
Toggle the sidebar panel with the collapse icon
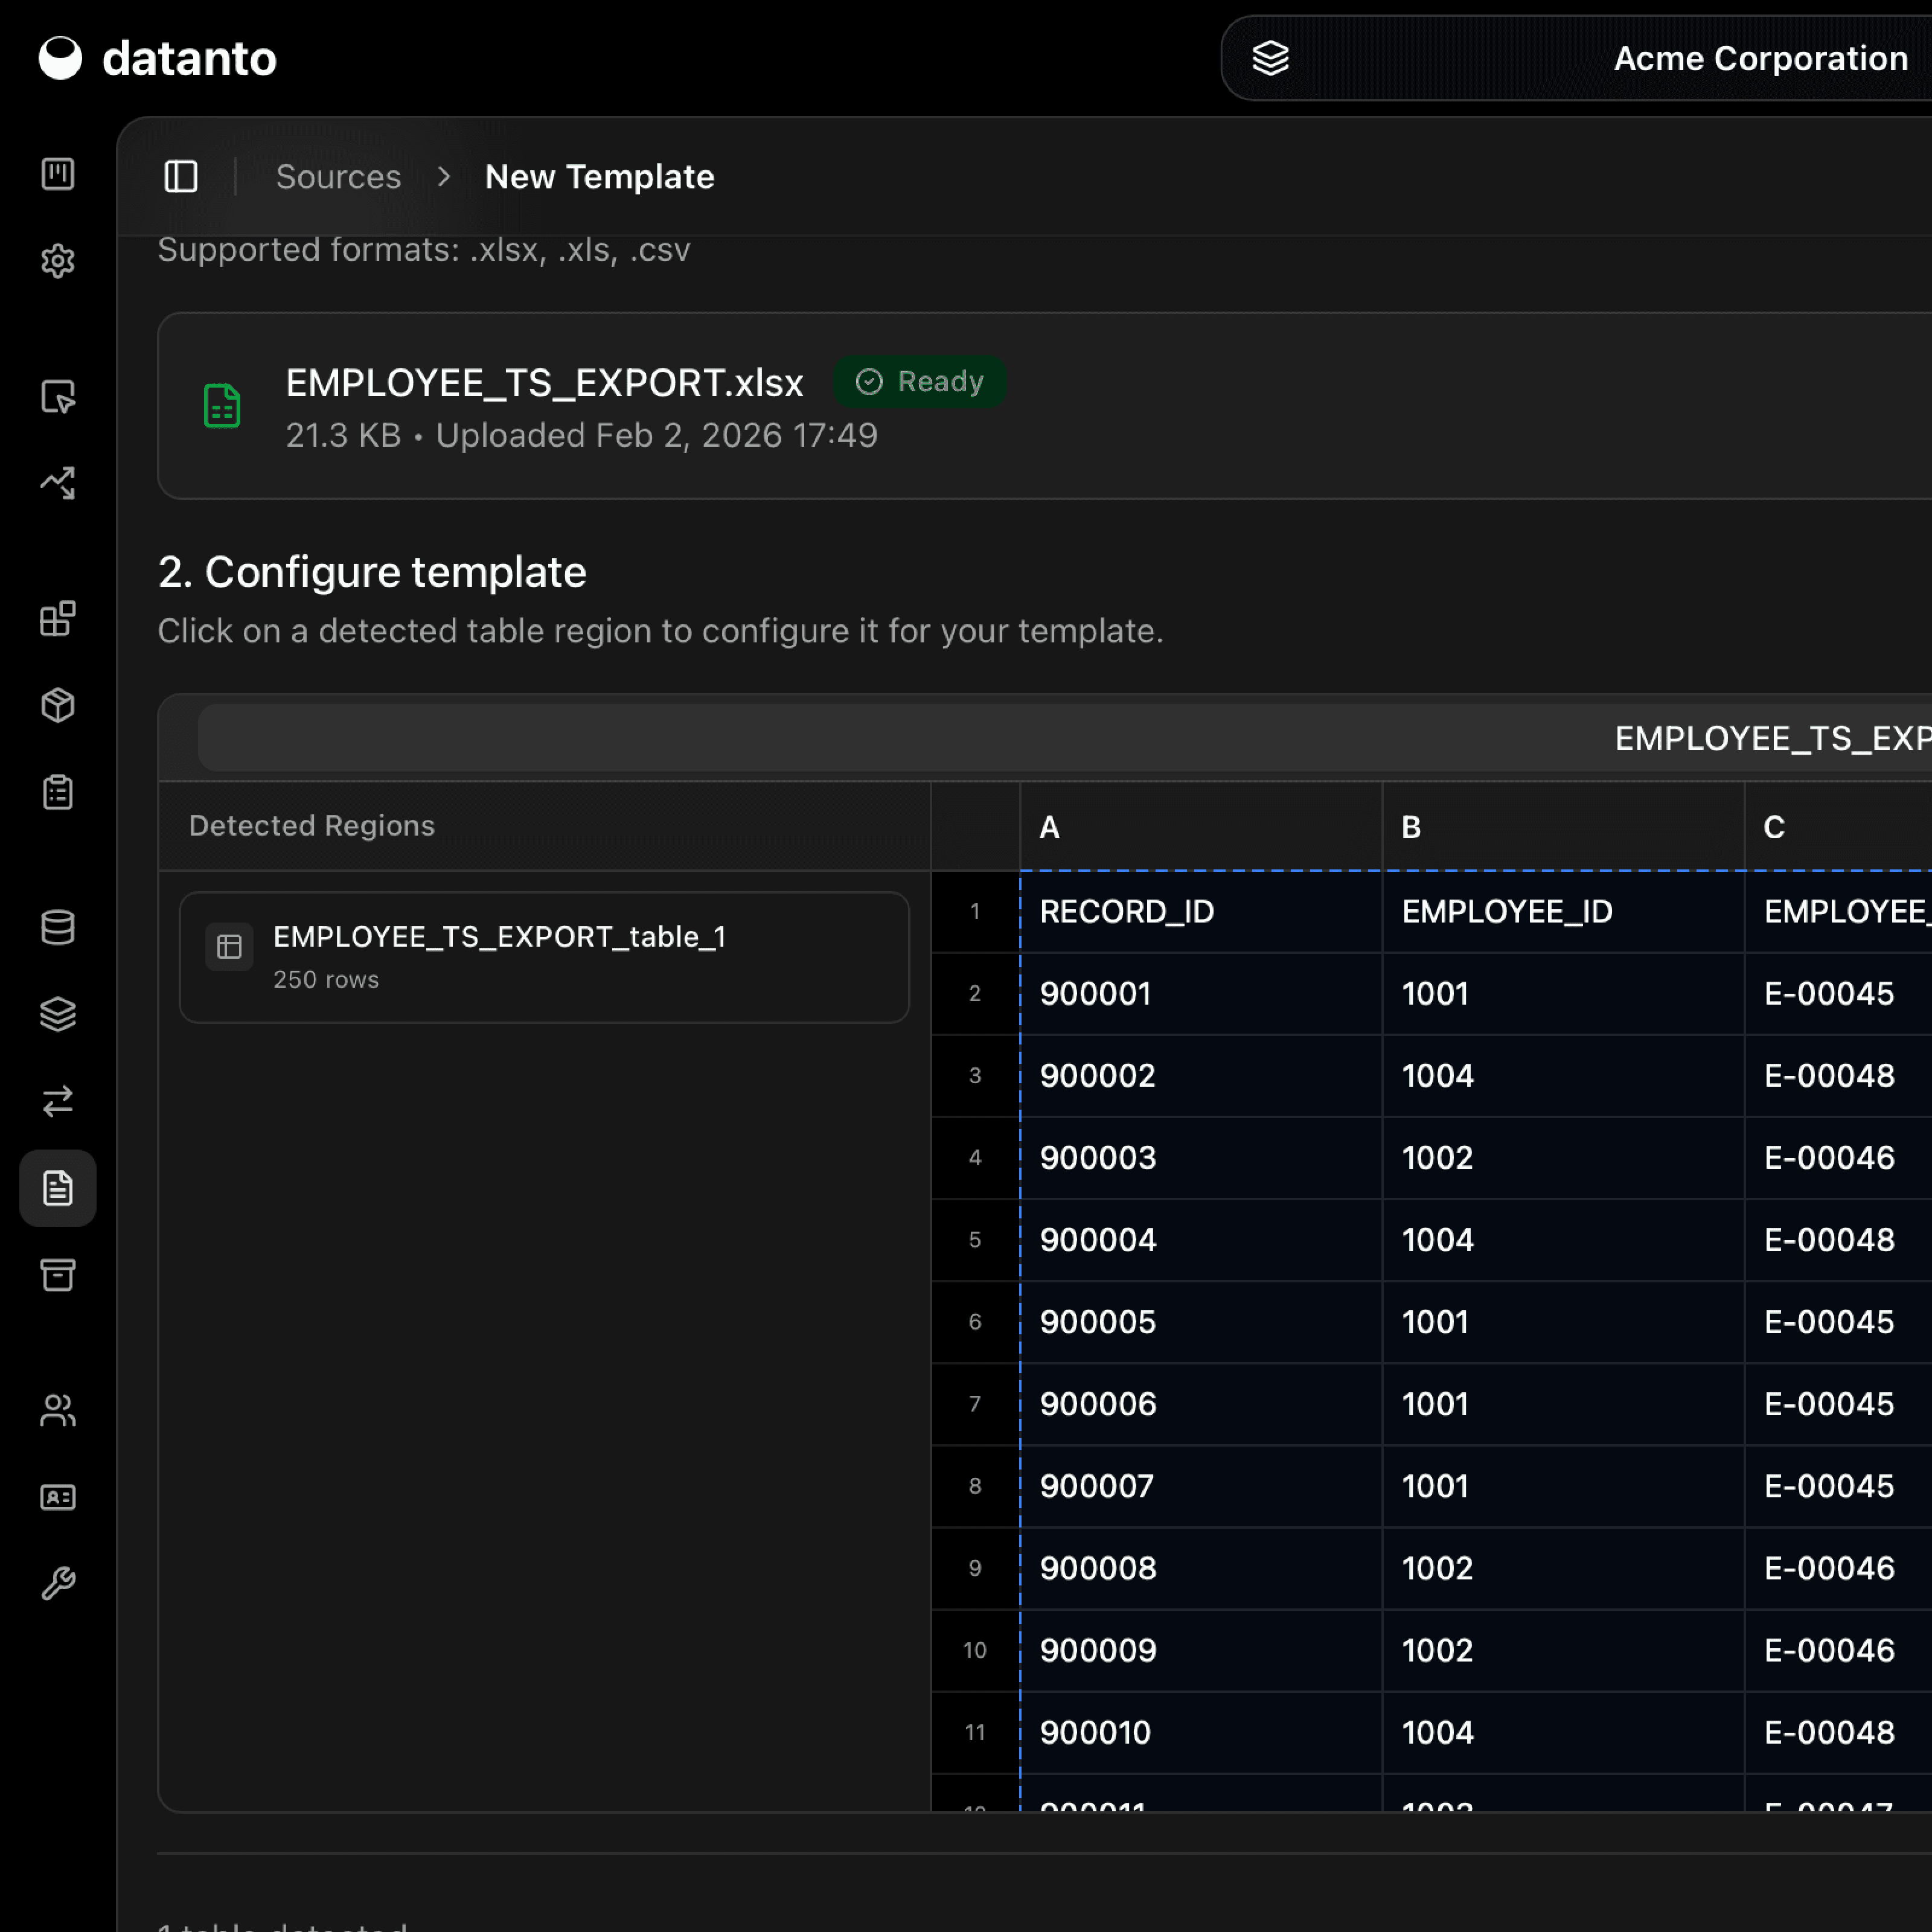point(181,176)
